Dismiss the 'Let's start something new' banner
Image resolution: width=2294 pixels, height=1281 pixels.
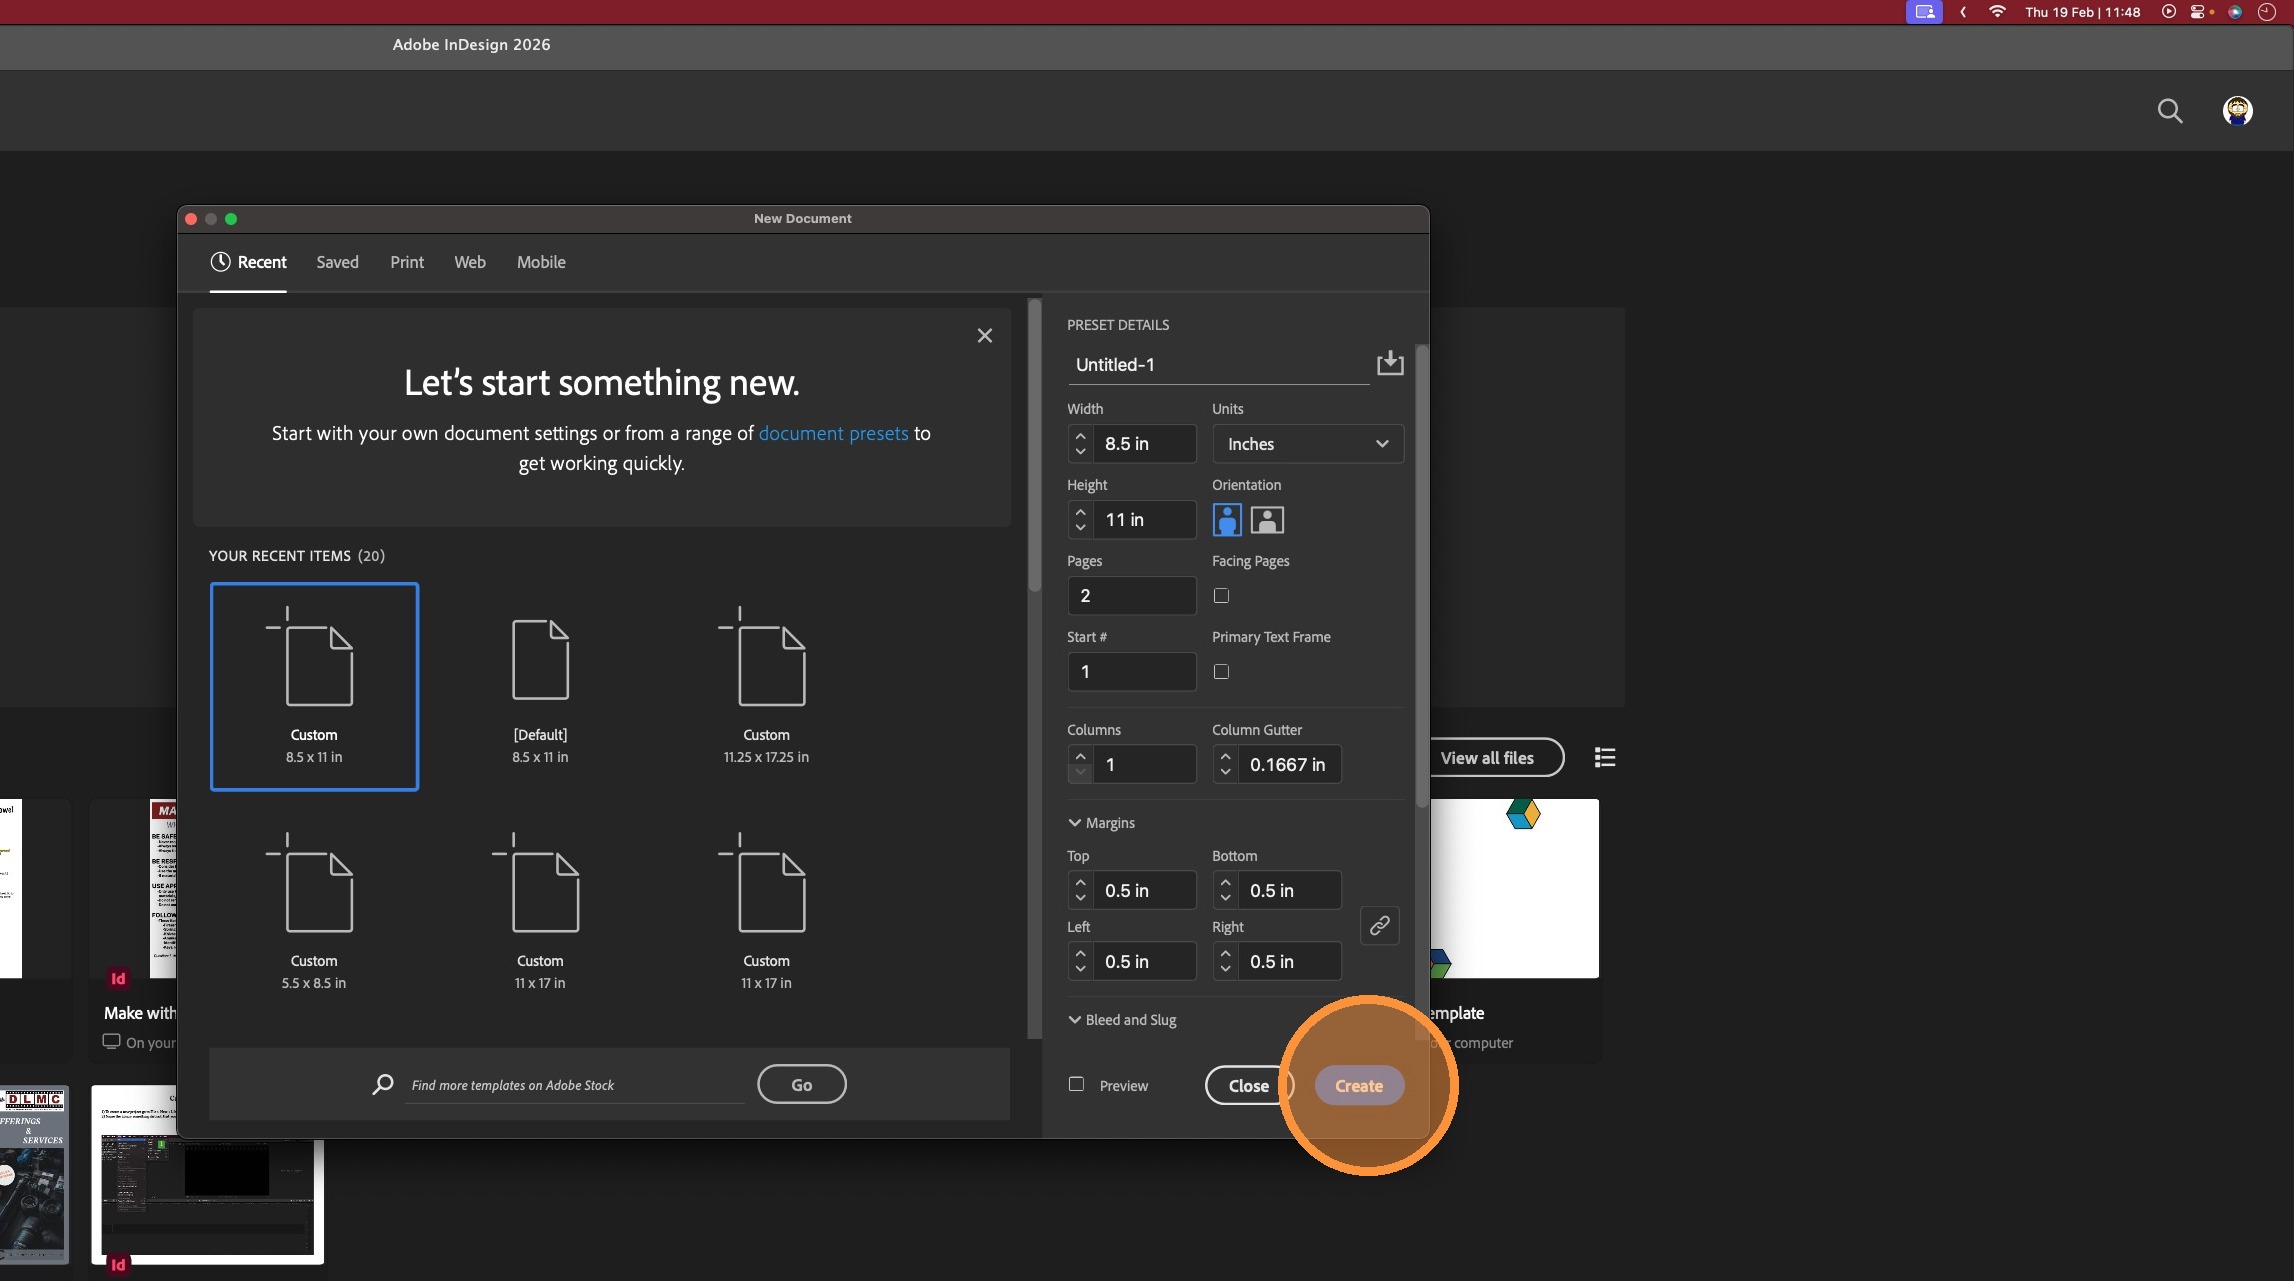985,336
